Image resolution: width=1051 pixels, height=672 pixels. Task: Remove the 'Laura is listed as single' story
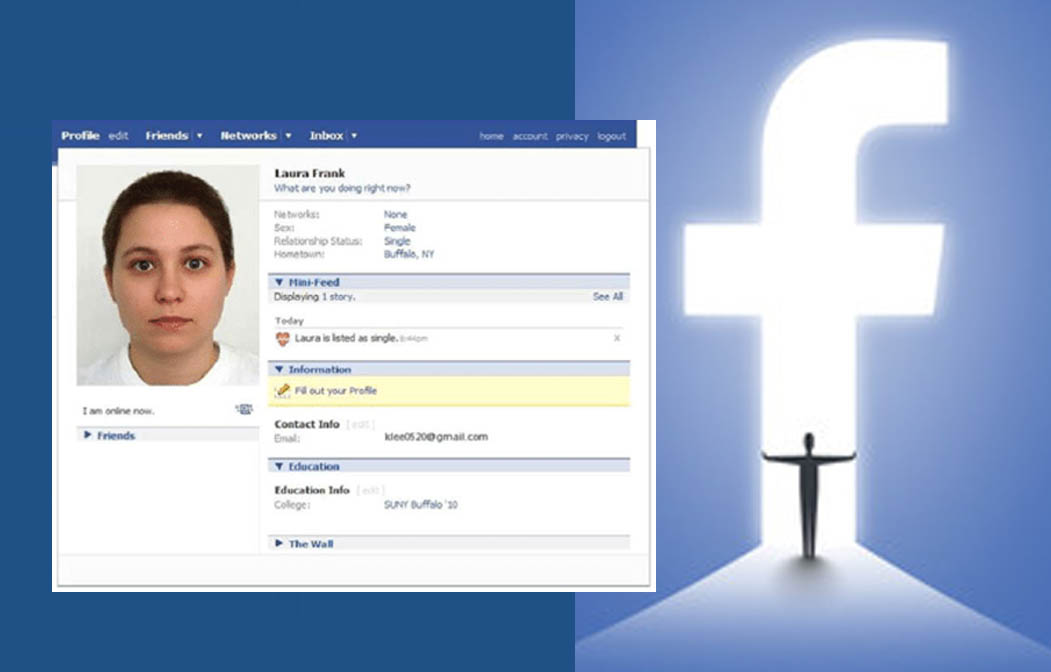point(617,338)
